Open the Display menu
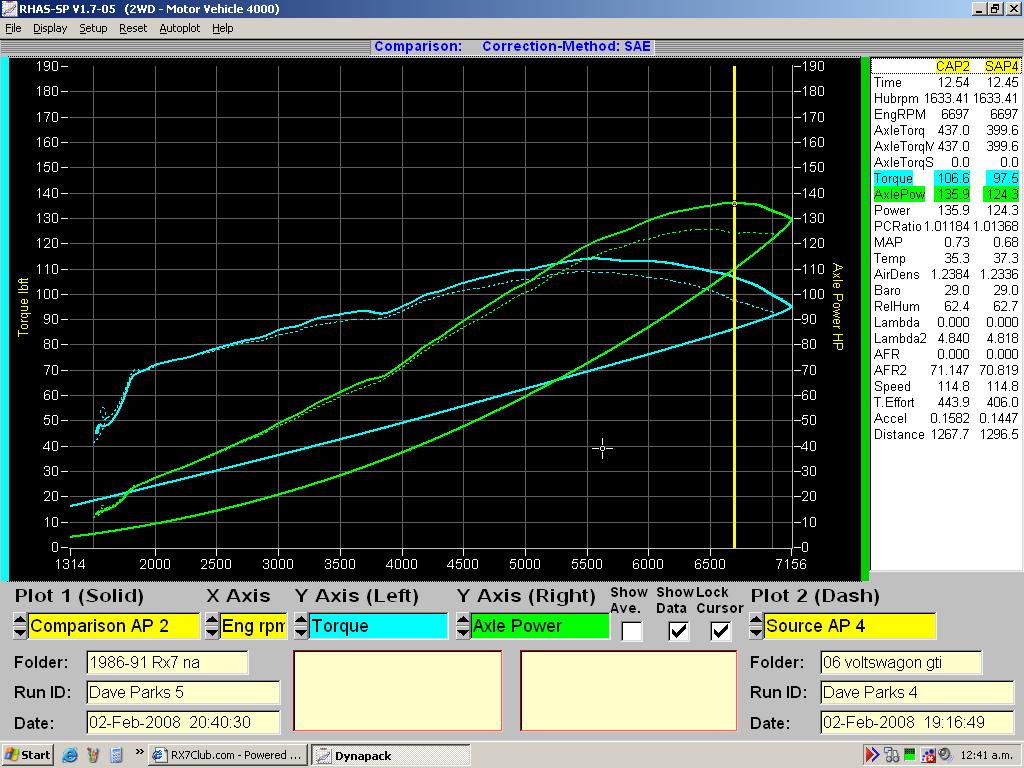The width and height of the screenshot is (1024, 768). (50, 28)
